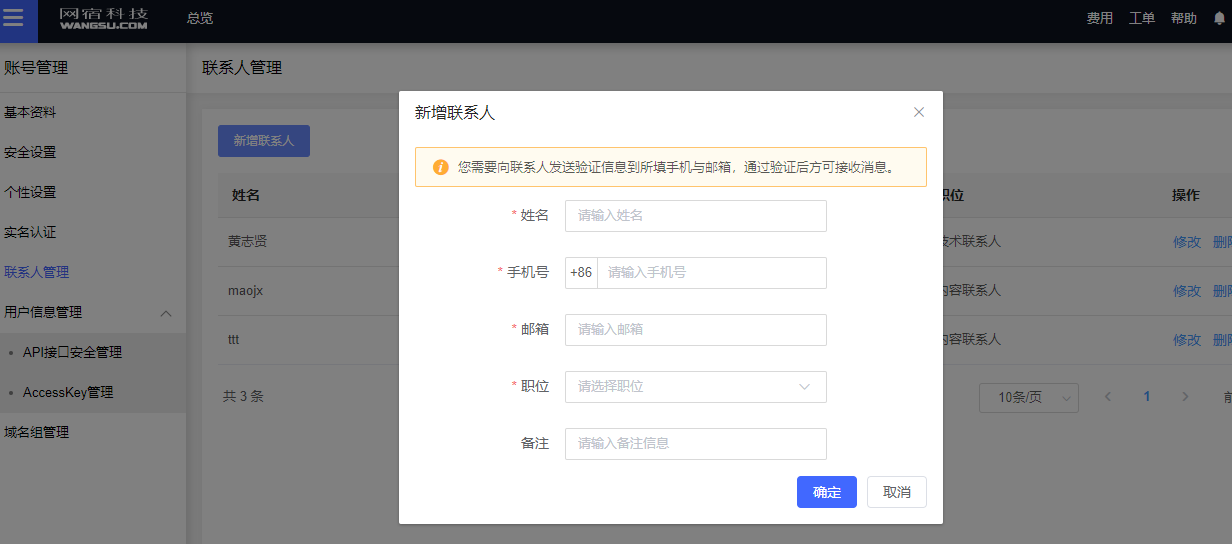The image size is (1232, 544).
Task: Open the 职位 position dropdown
Action: coord(695,387)
